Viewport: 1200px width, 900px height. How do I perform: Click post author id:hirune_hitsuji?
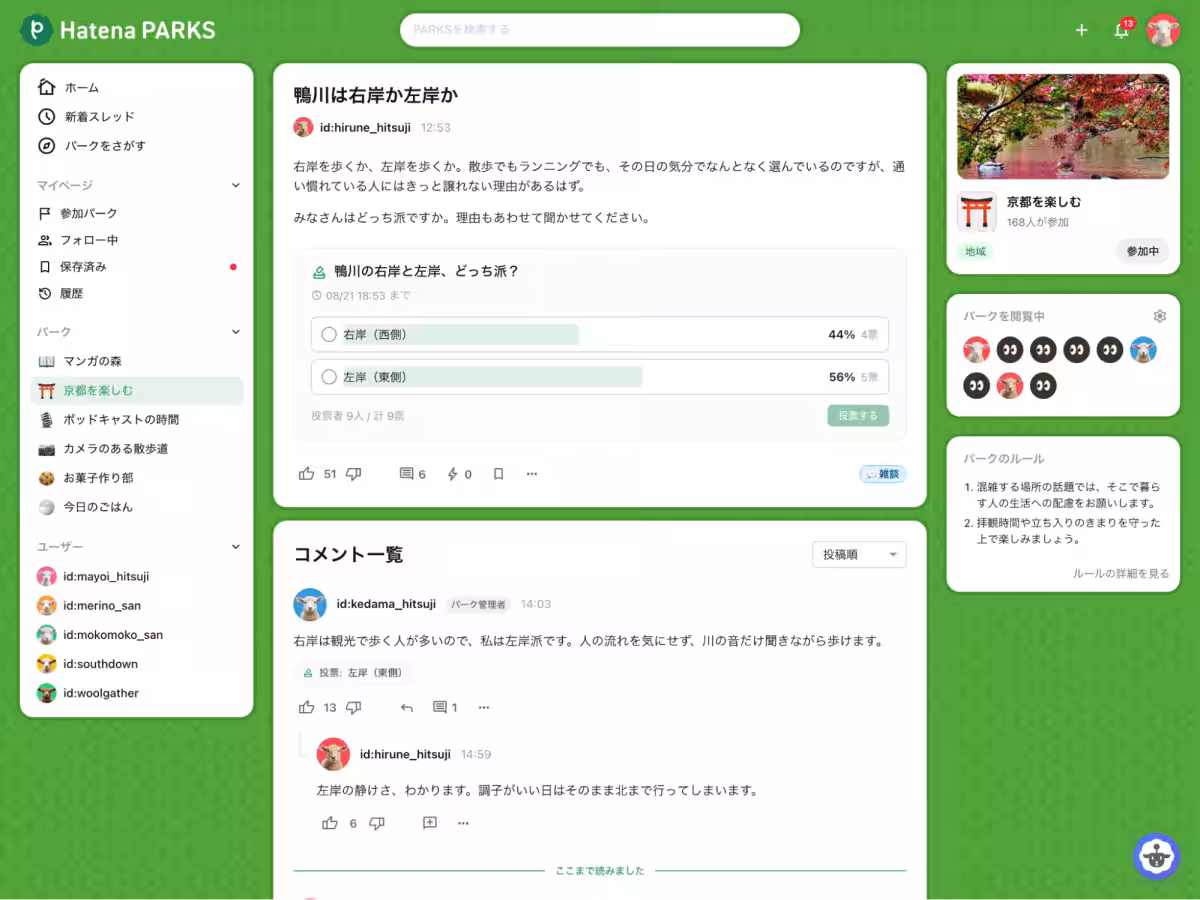tap(365, 128)
